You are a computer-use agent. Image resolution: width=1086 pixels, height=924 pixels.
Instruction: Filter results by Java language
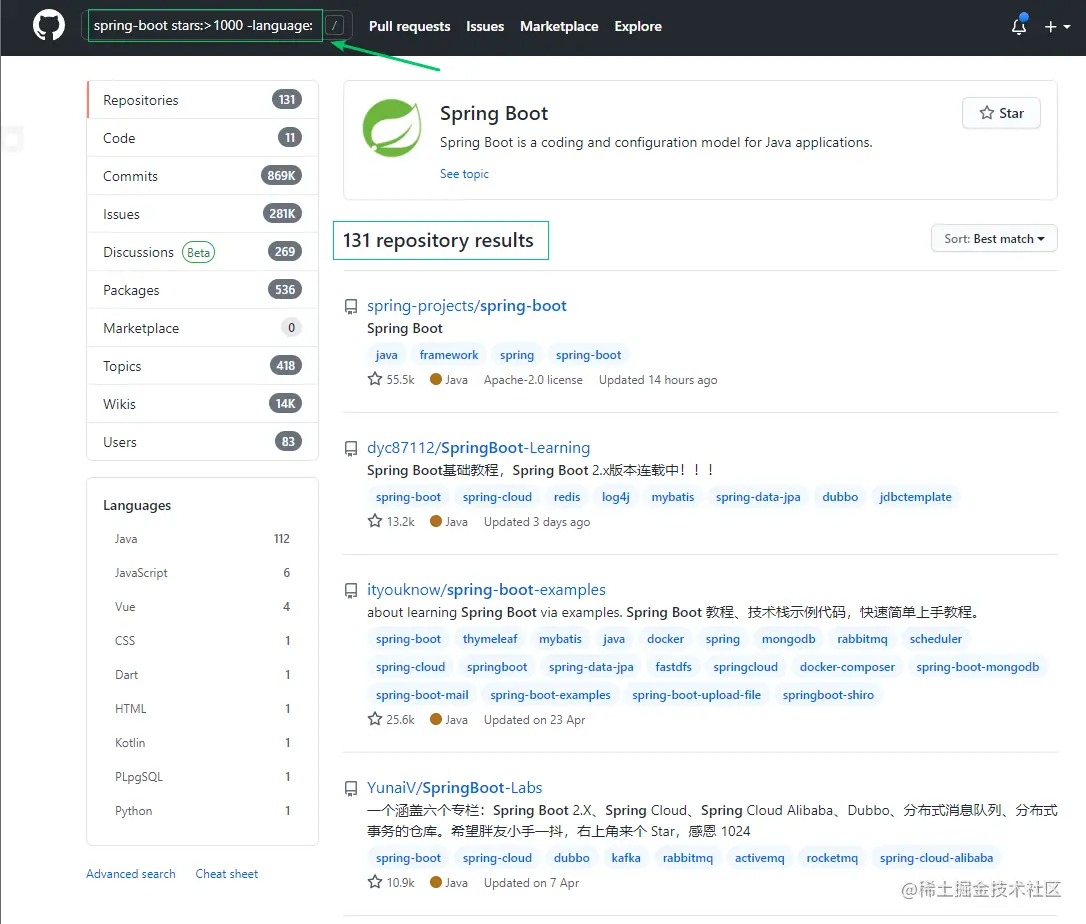pos(202,538)
